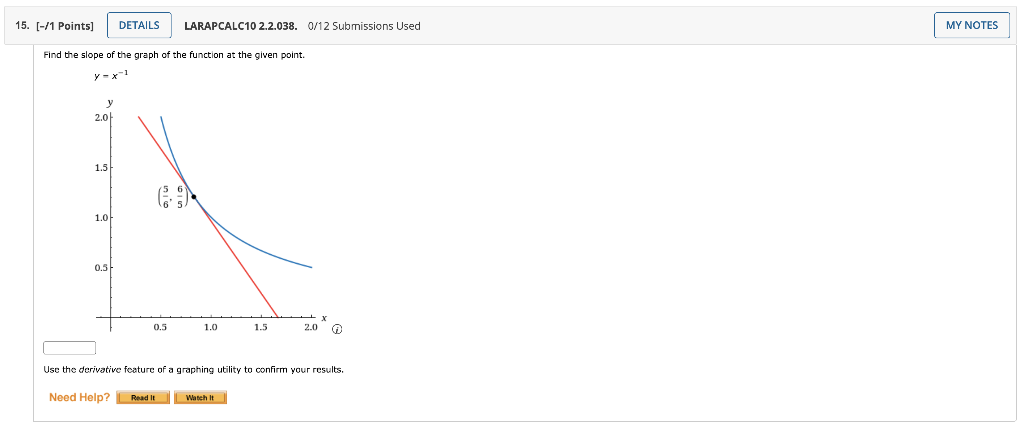Click the x axis label
Screen dimensions: 1024x434
(x=324, y=317)
